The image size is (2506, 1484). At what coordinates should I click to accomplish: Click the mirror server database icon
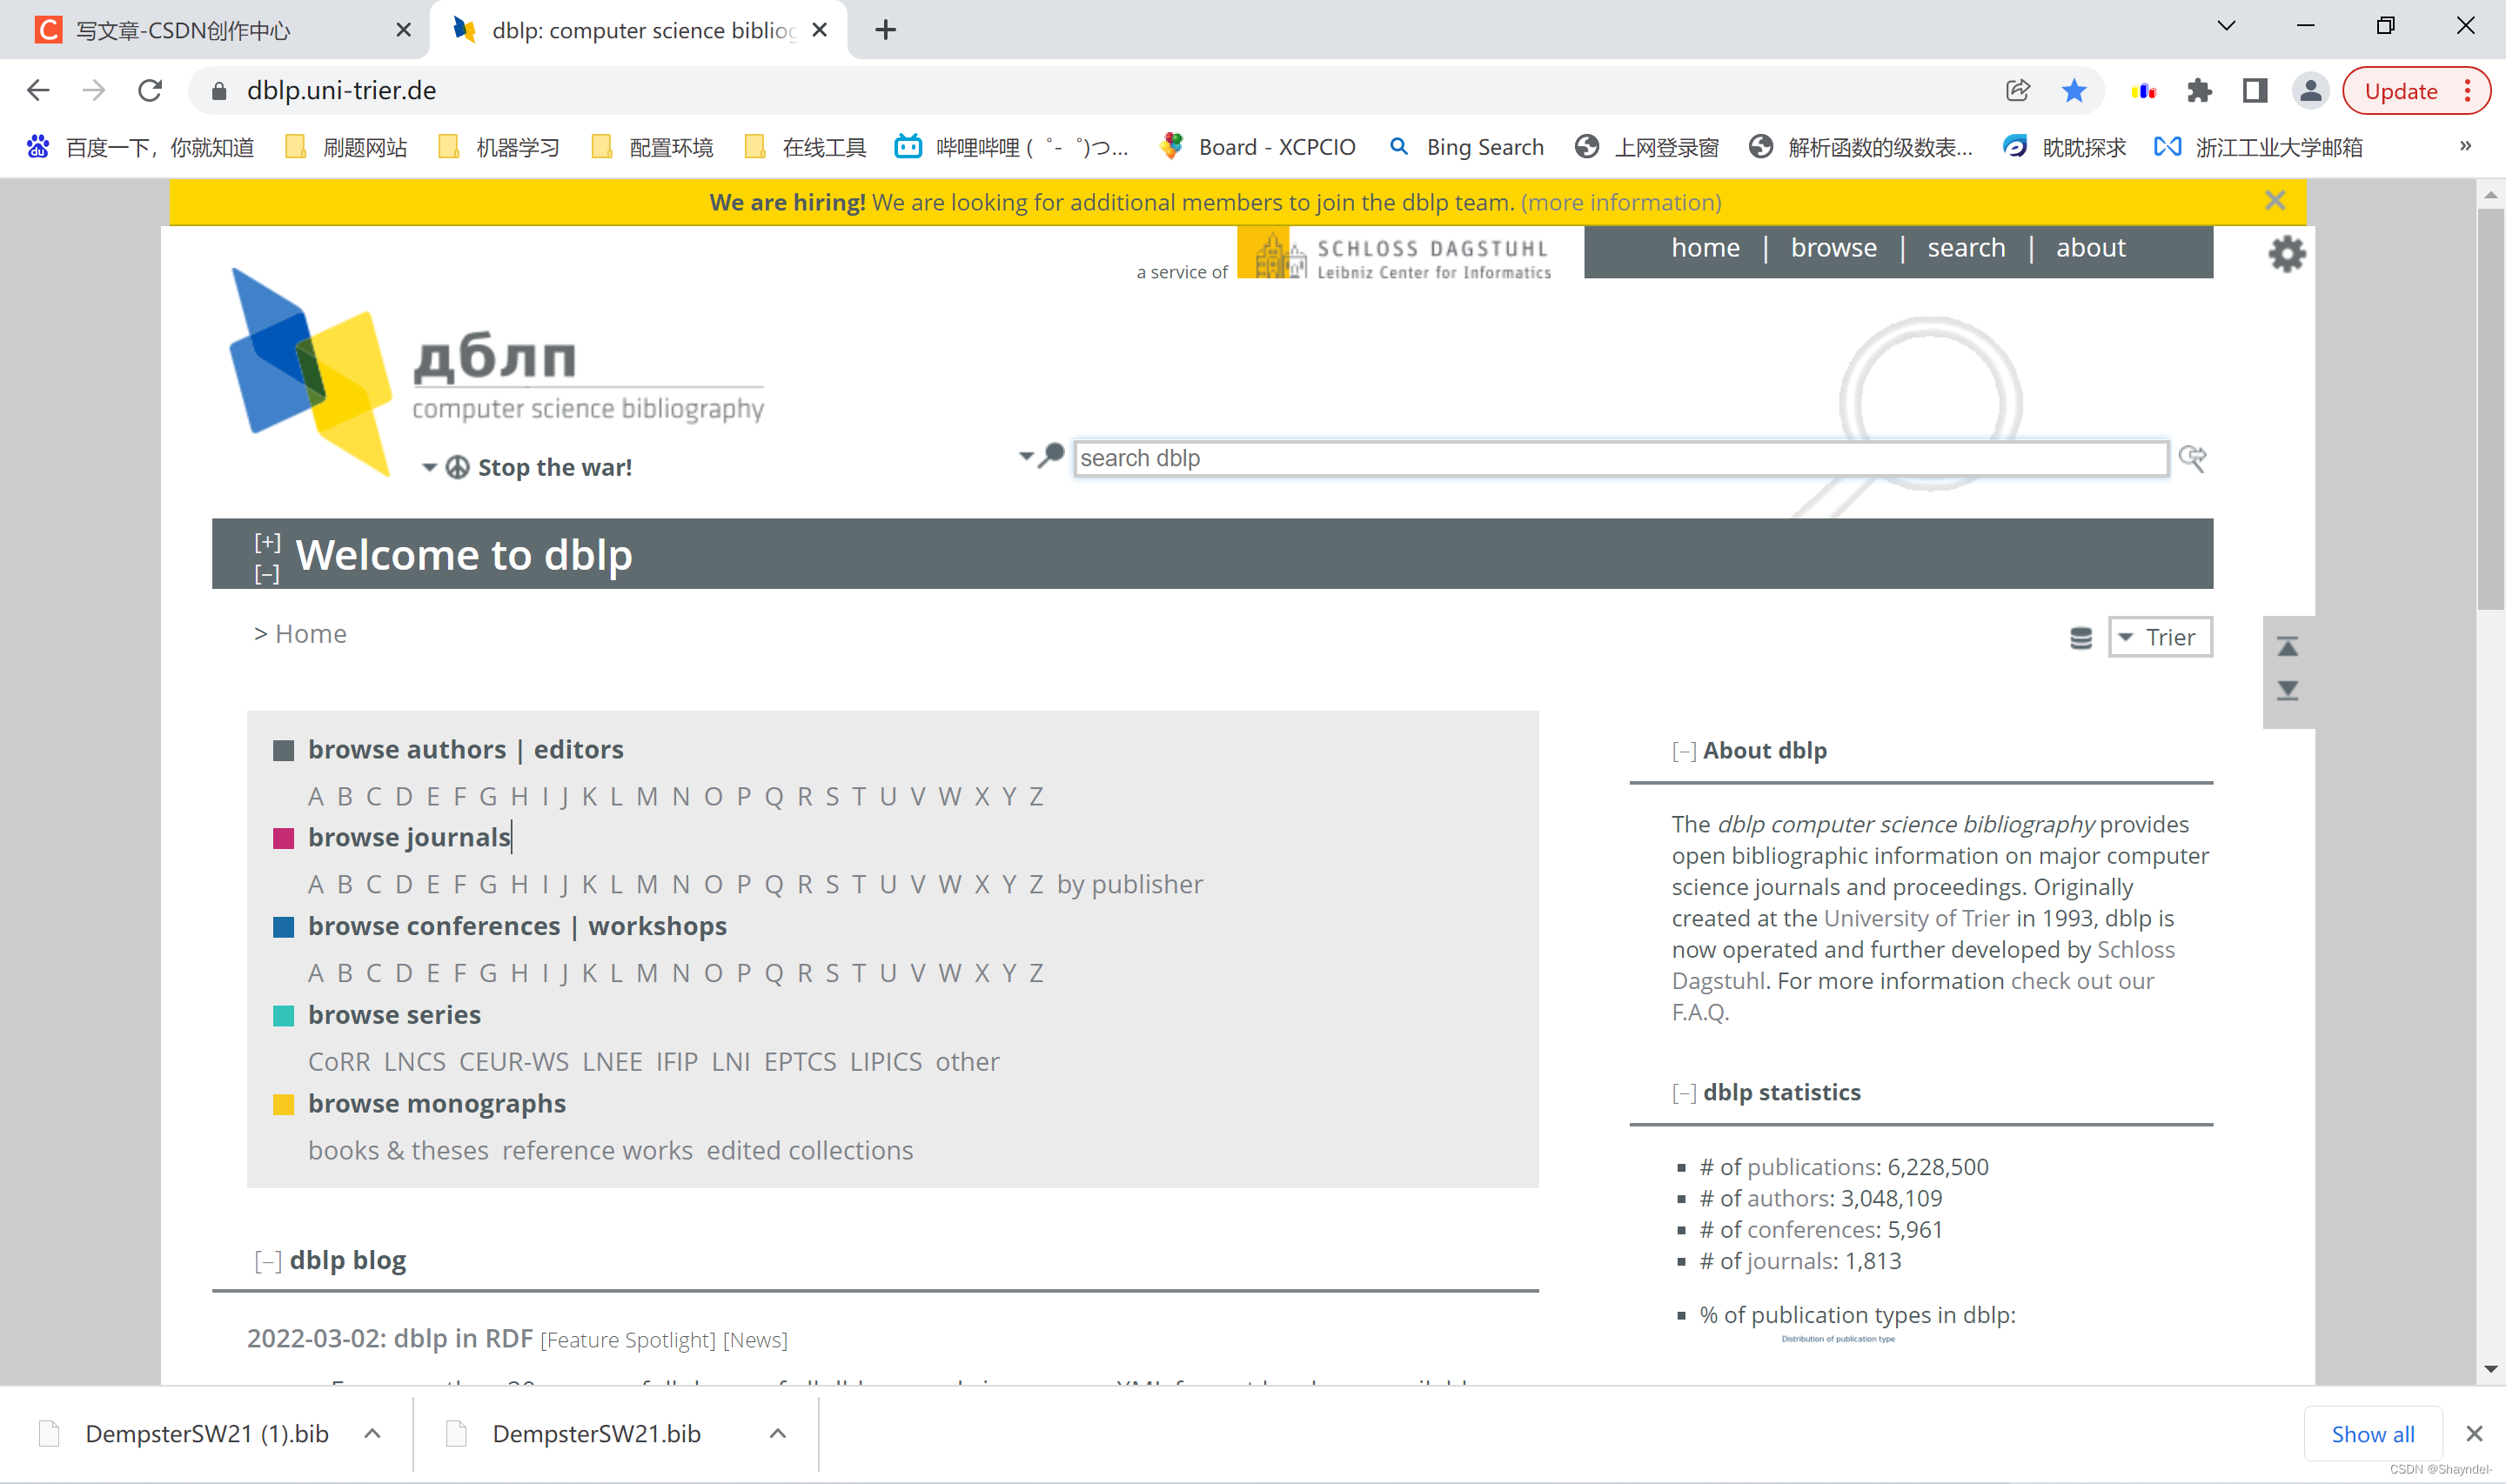[x=2080, y=638]
